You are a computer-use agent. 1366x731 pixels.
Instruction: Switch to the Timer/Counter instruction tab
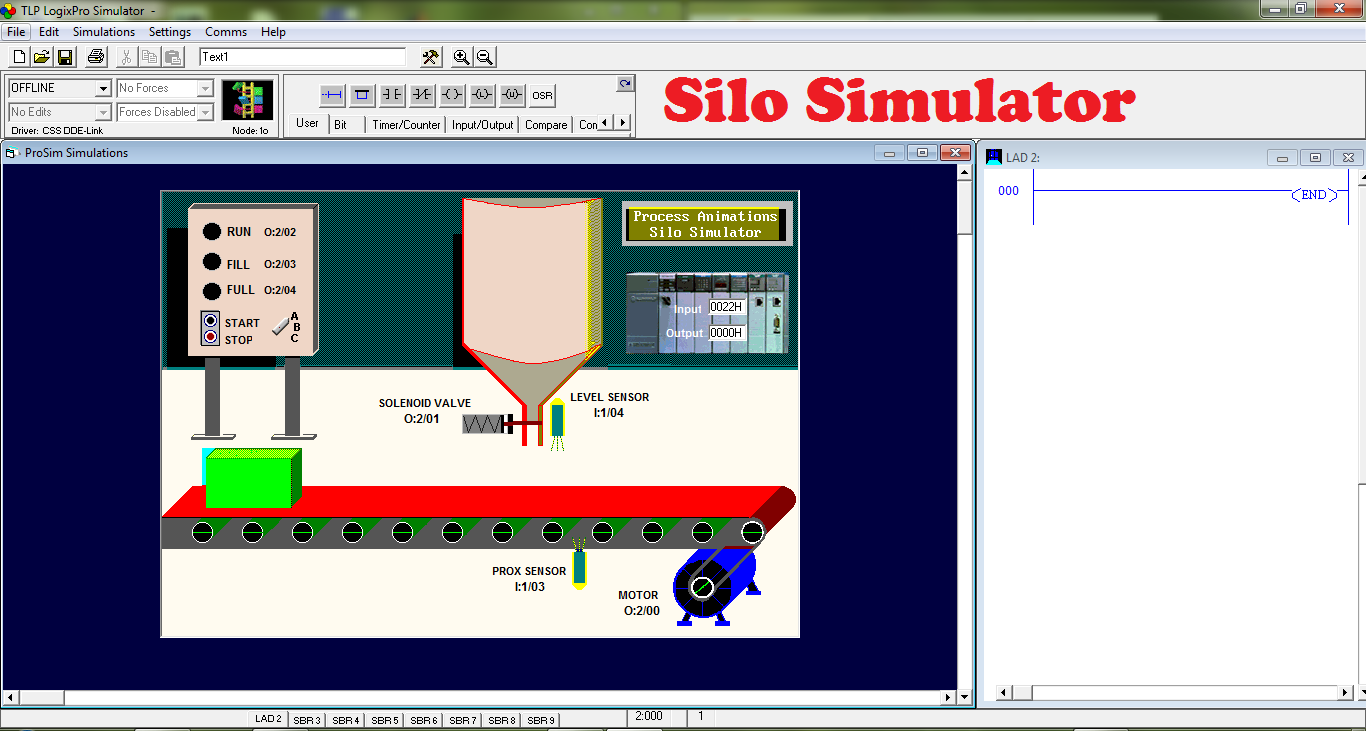click(405, 124)
